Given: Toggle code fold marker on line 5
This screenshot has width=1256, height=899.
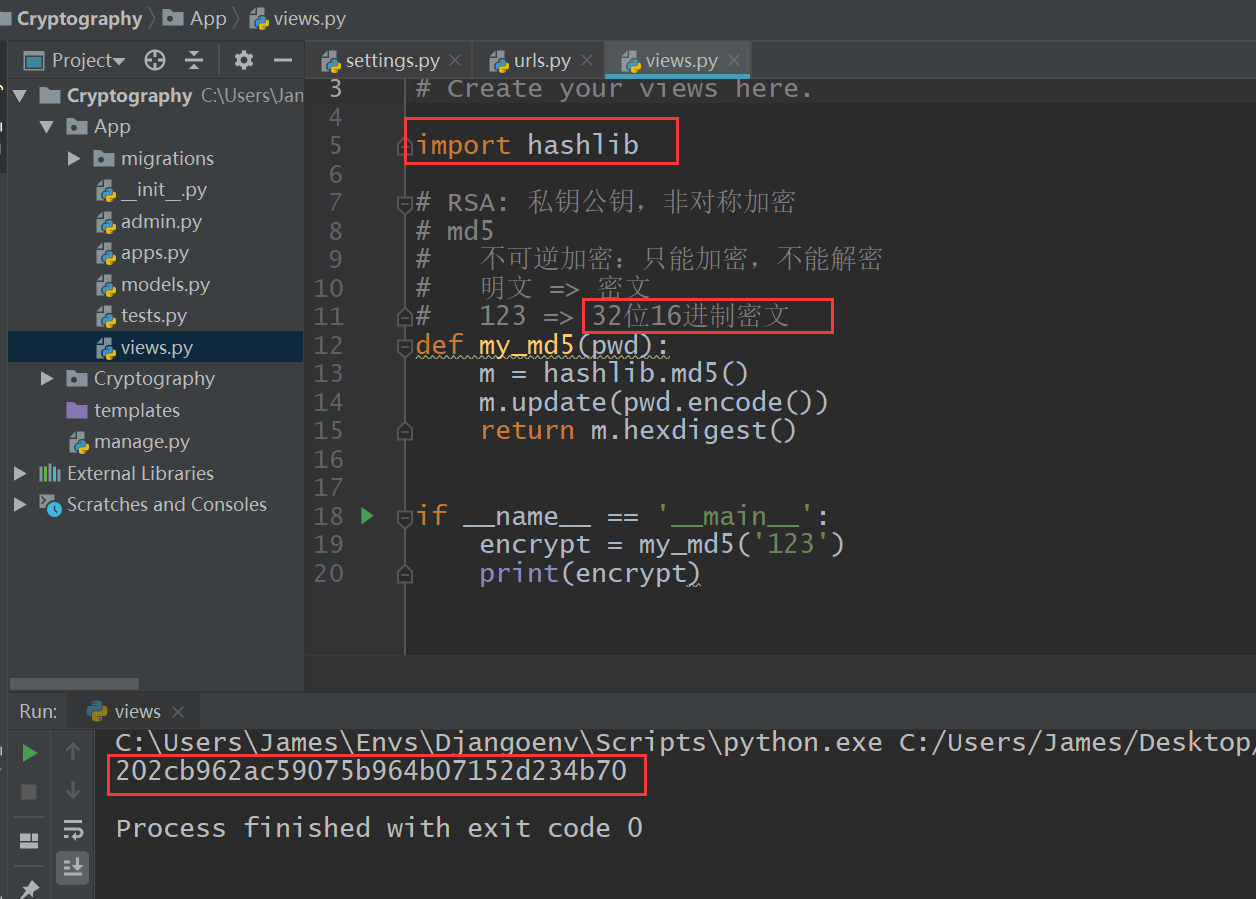Looking at the screenshot, I should (x=404, y=147).
